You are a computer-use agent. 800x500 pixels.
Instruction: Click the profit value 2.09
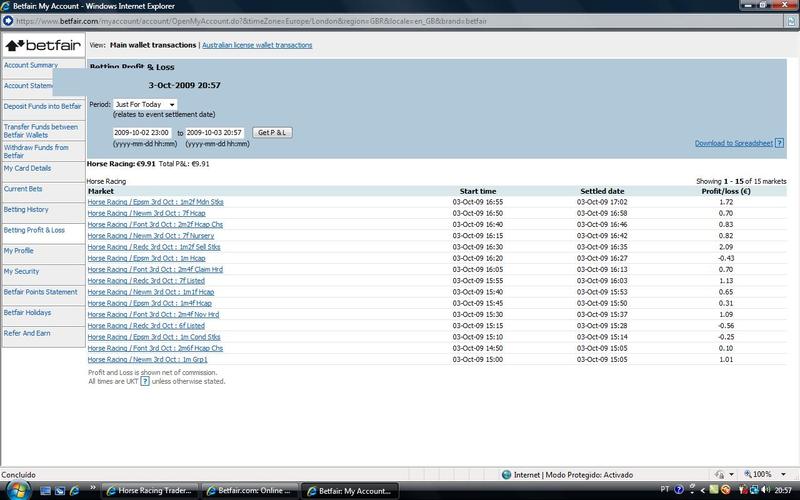coord(726,247)
